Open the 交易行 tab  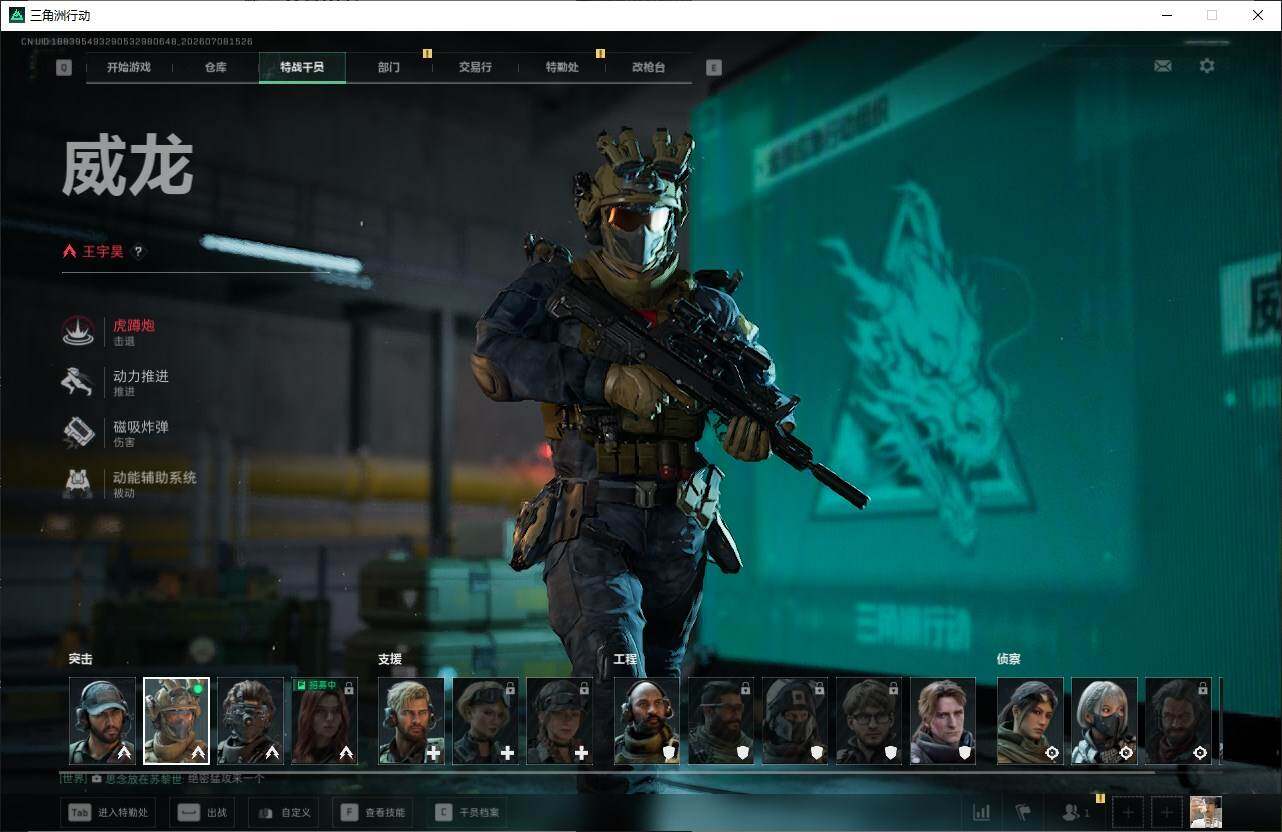coord(475,67)
